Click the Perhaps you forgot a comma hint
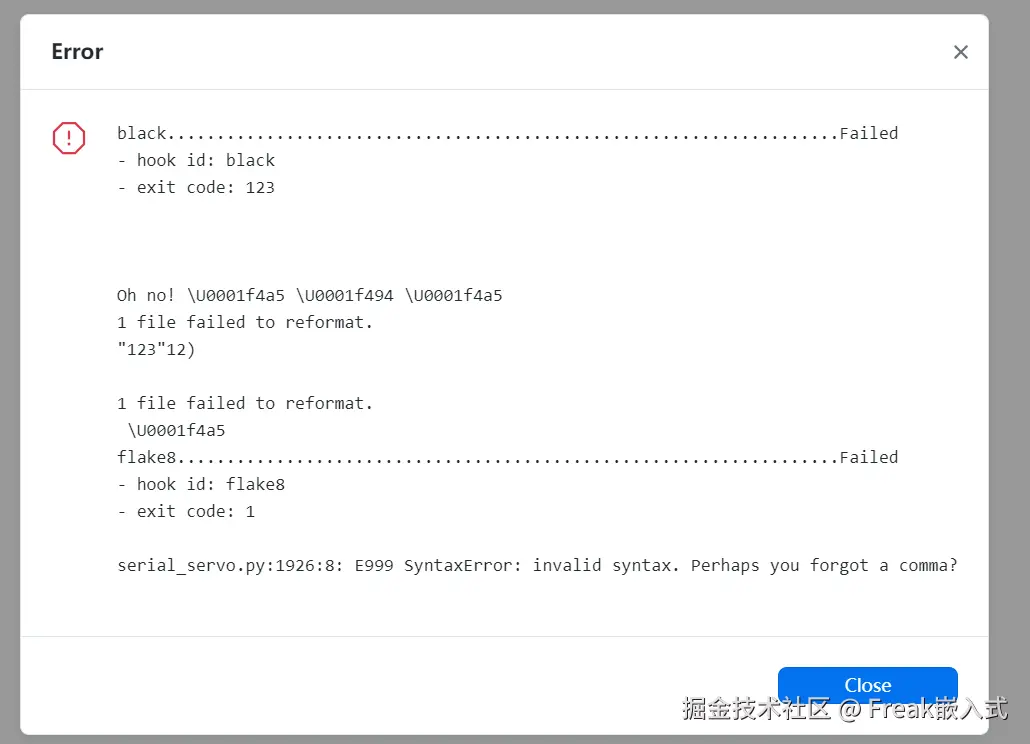The width and height of the screenshot is (1030, 744). point(824,565)
